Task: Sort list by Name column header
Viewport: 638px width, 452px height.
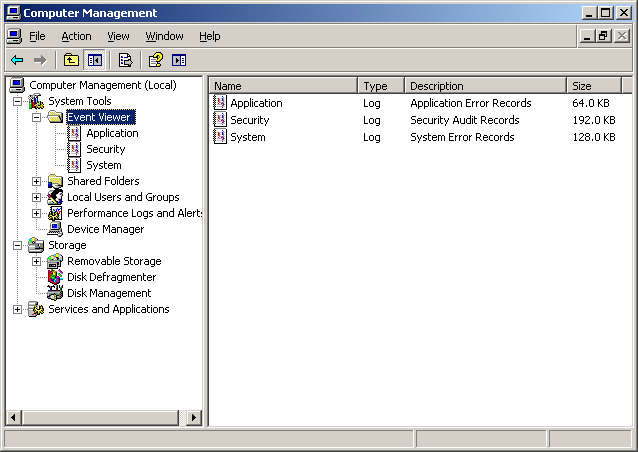Action: pyautogui.click(x=282, y=86)
